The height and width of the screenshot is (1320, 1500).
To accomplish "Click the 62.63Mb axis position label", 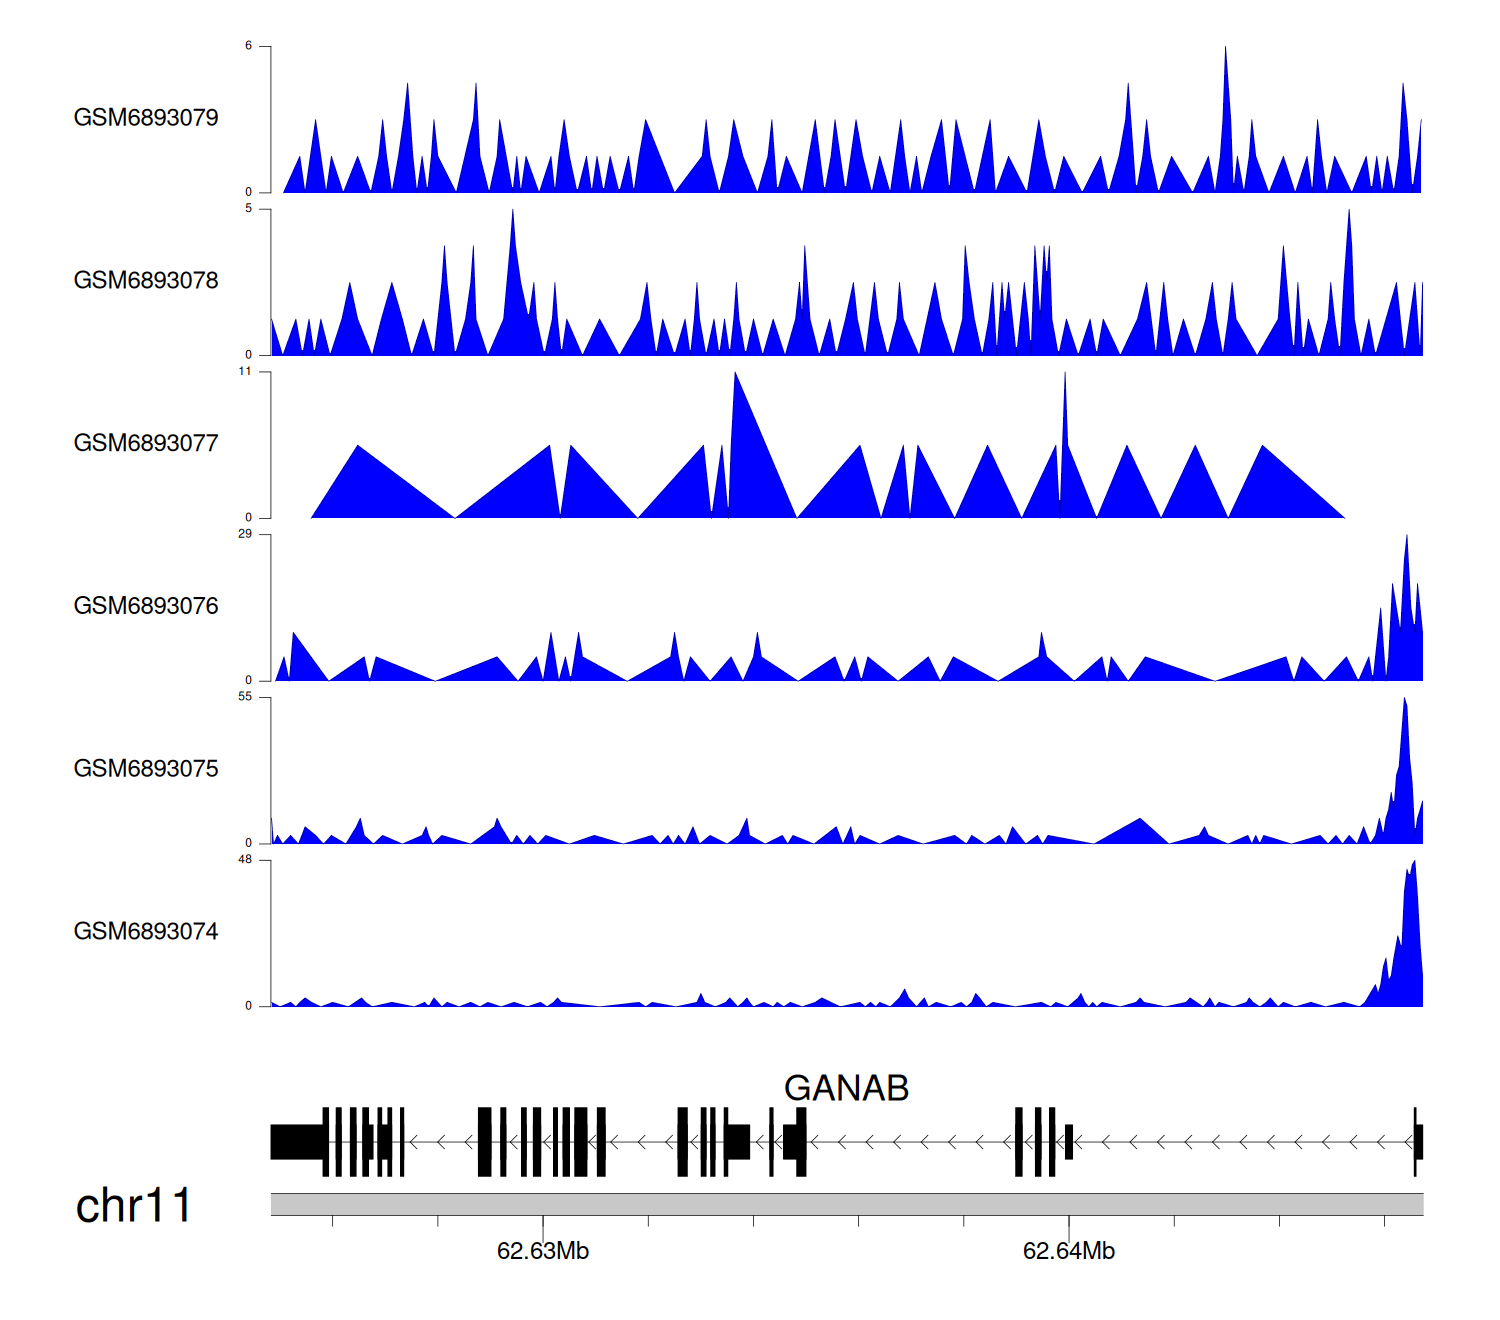I will (x=543, y=1251).
